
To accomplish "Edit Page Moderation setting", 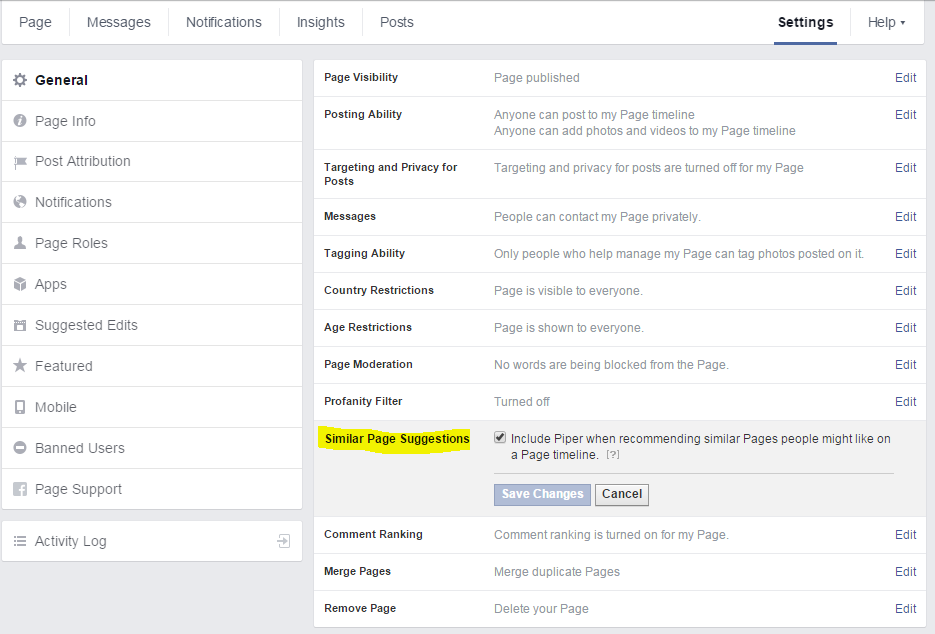I will tap(905, 364).
